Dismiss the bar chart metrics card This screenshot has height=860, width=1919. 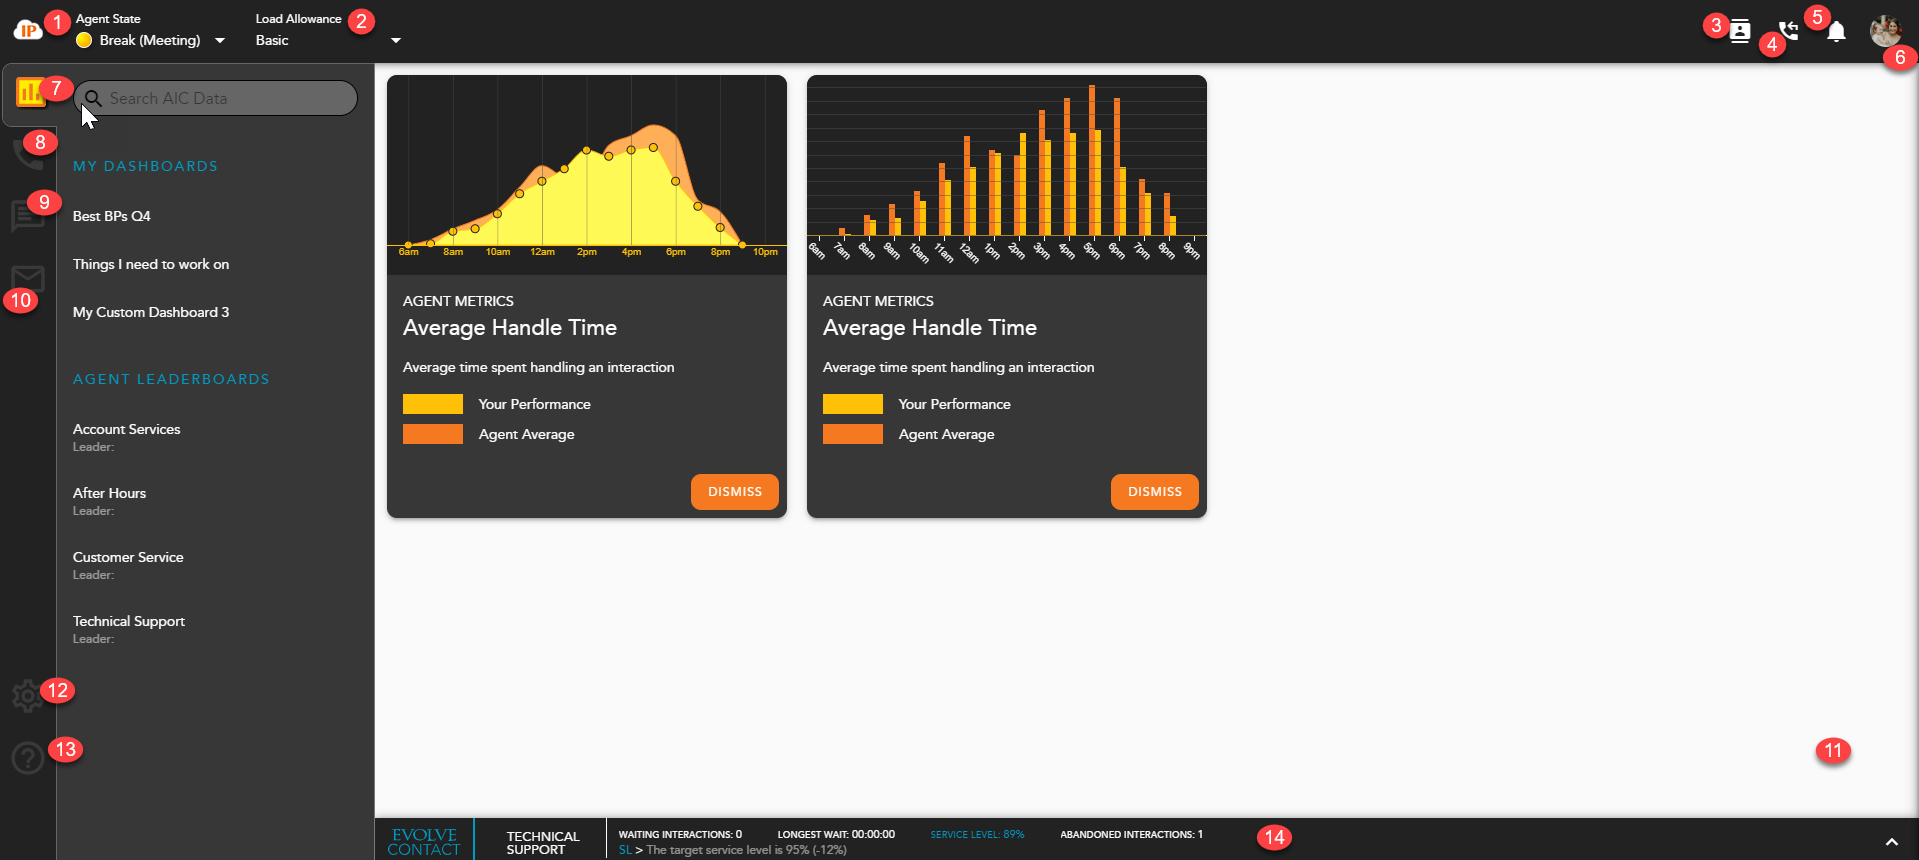[1154, 492]
